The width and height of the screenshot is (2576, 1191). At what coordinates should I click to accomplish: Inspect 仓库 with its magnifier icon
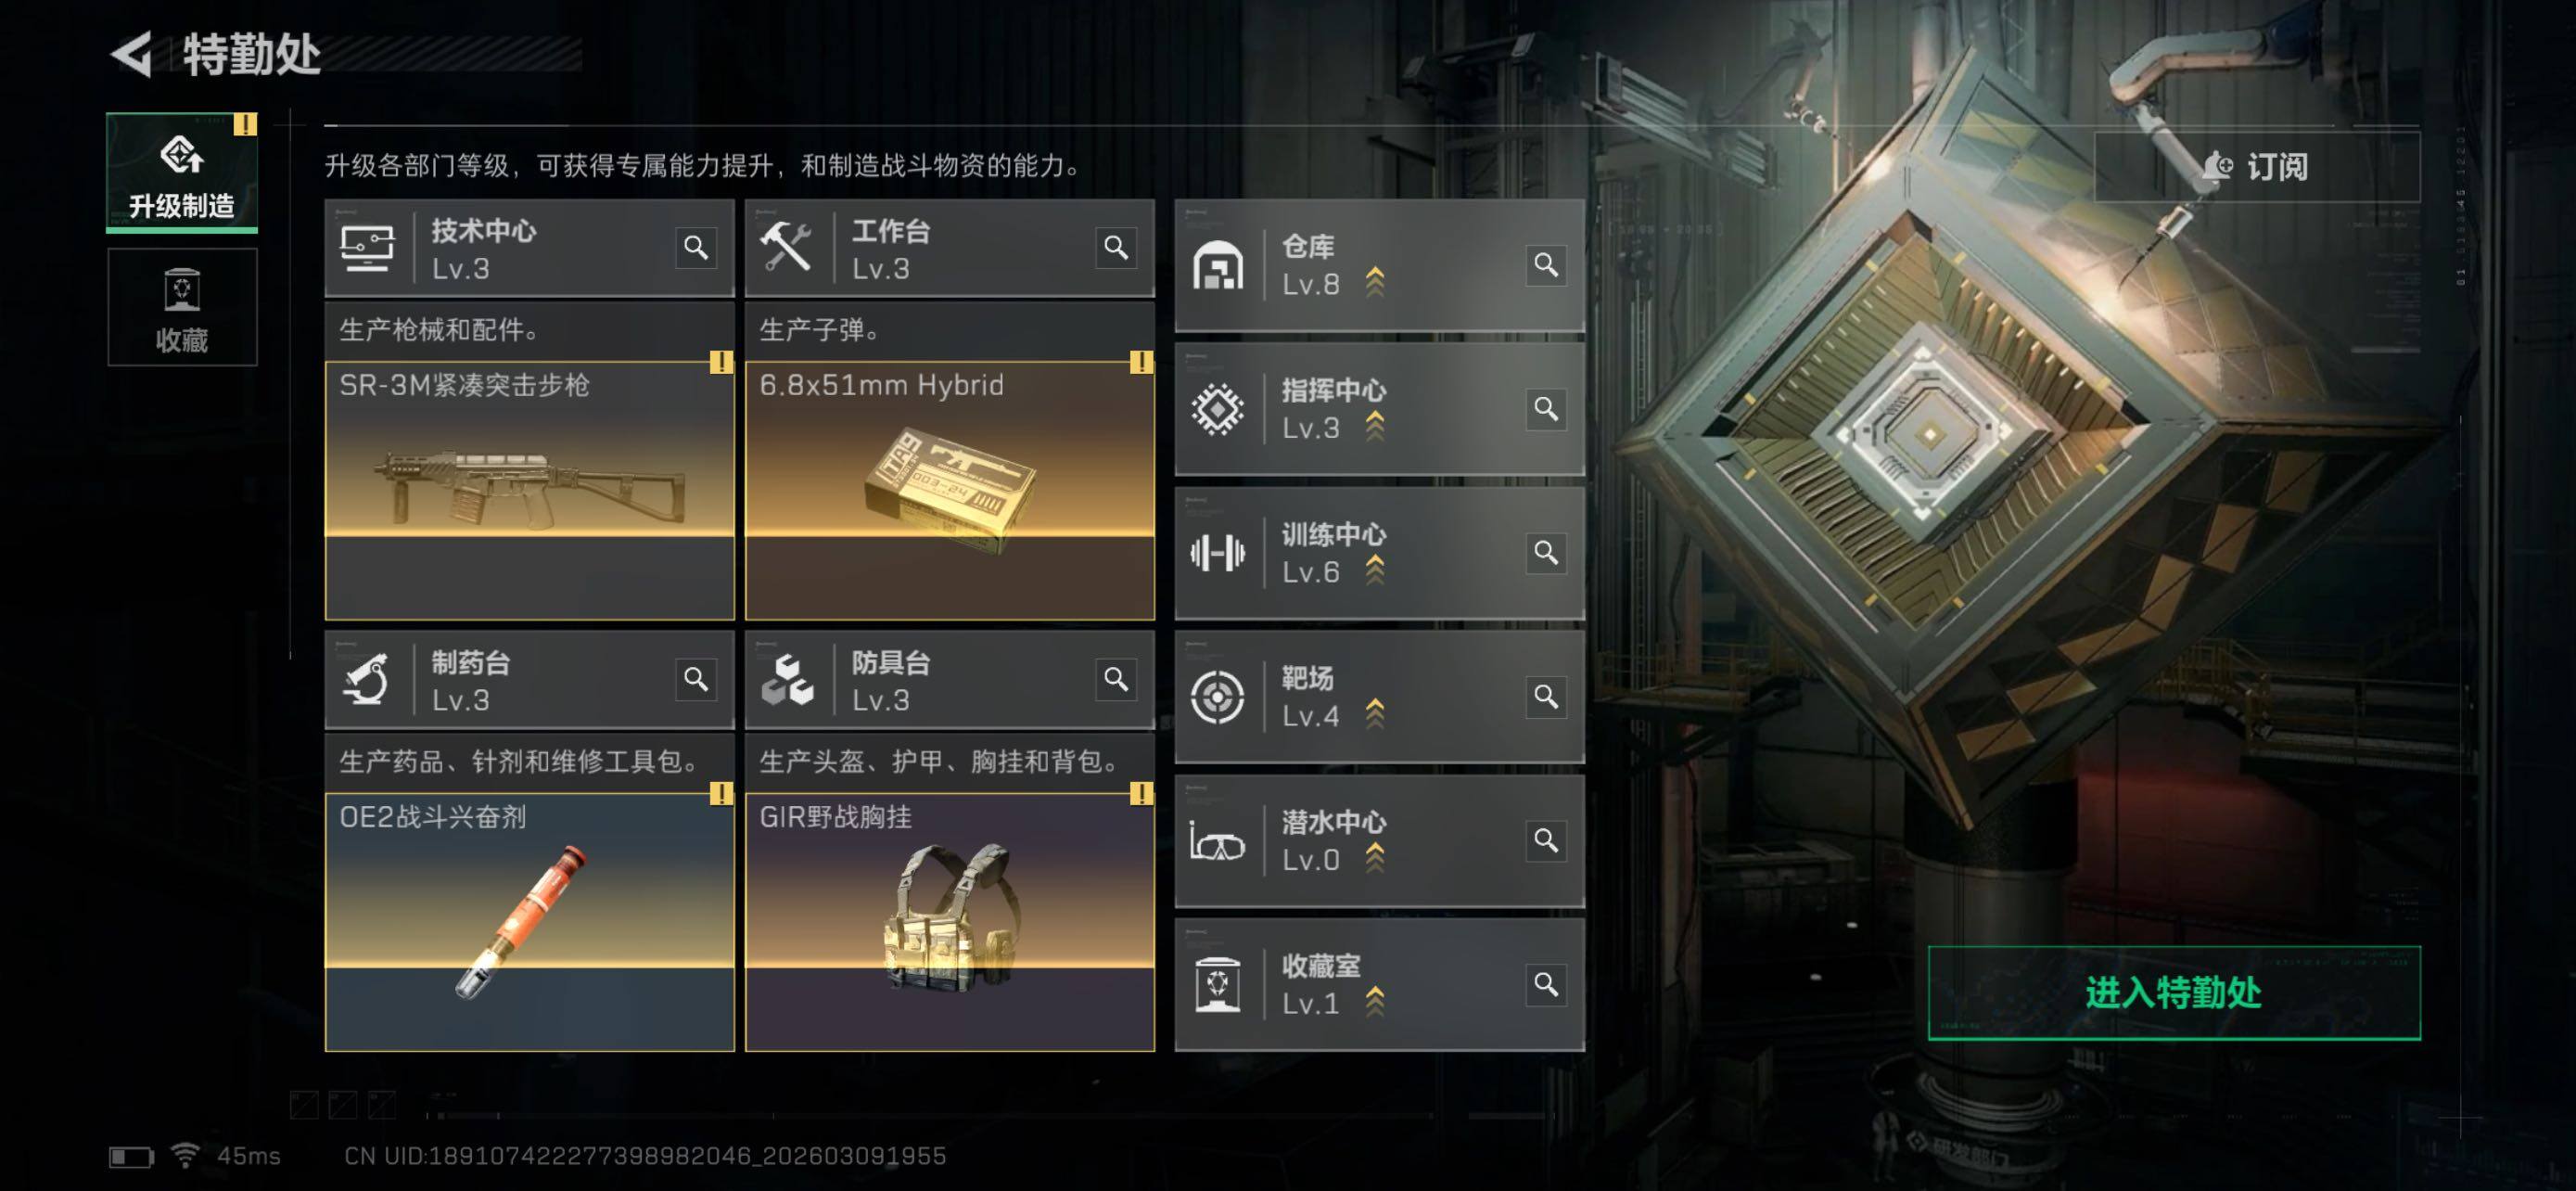tap(1546, 265)
